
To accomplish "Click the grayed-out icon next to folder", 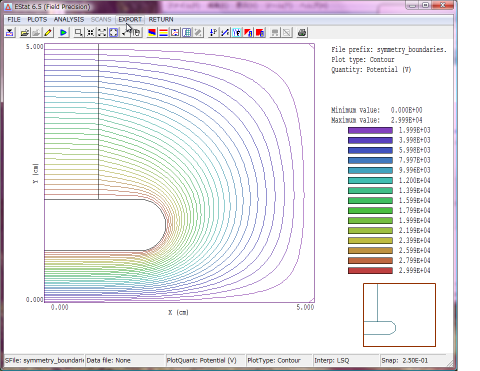I will coord(36,33).
